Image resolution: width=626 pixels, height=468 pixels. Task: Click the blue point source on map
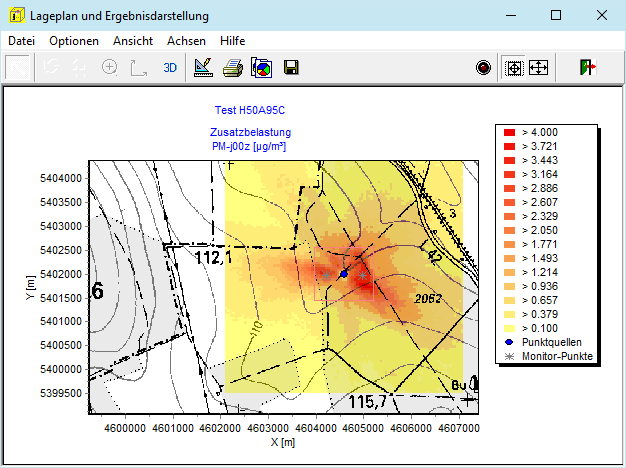click(344, 274)
